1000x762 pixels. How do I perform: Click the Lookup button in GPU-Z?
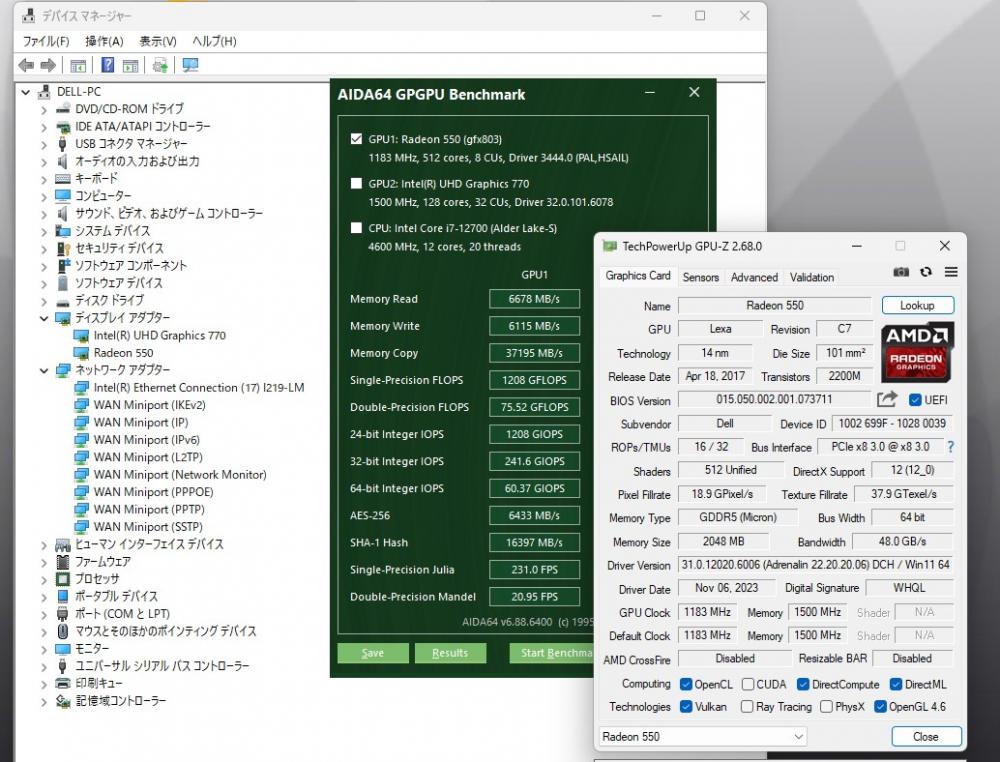tap(917, 305)
